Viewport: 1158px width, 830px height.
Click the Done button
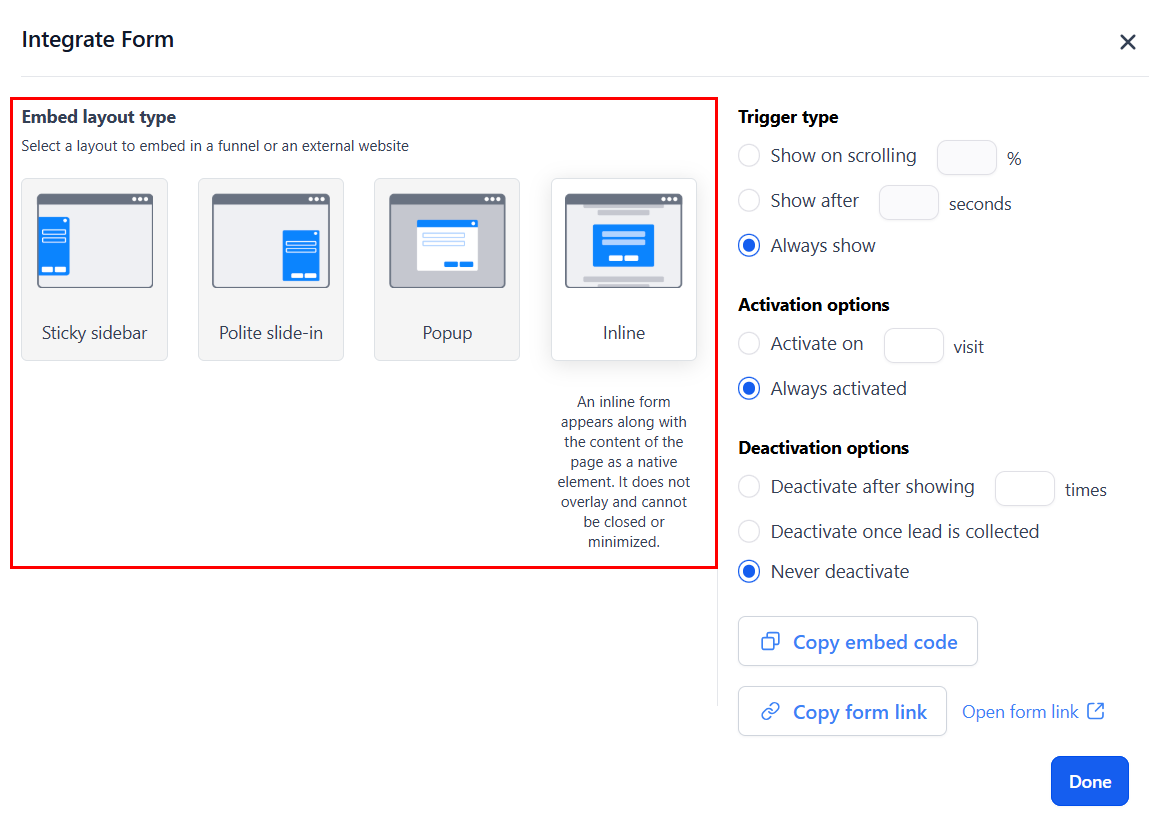coord(1089,781)
